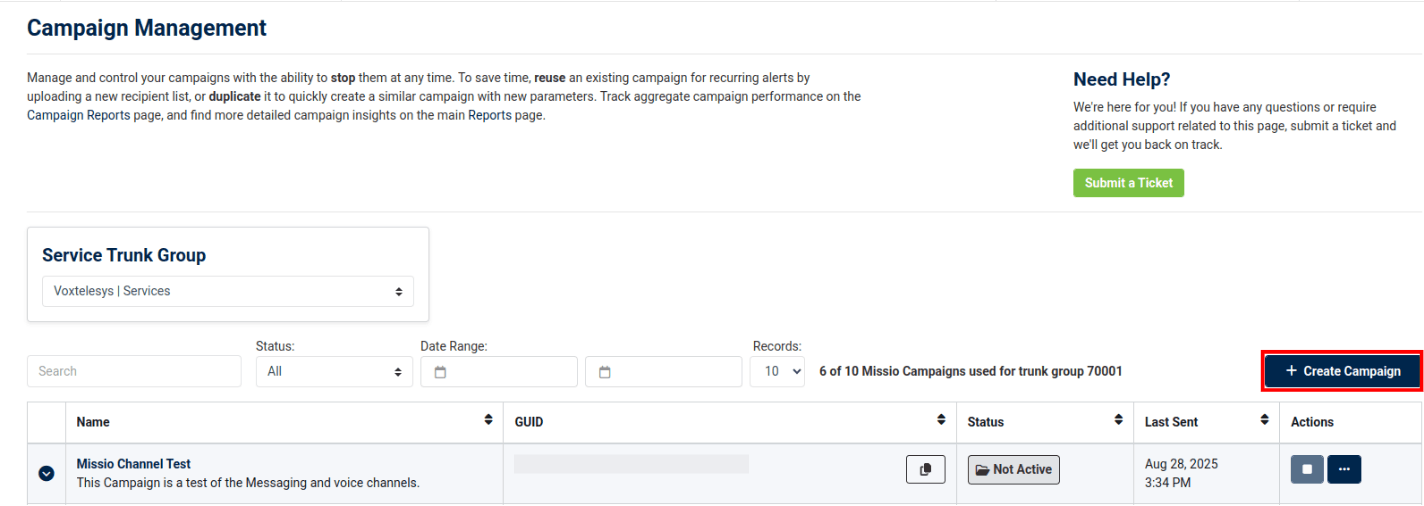This screenshot has width=1424, height=506.
Task: Open the Service Trunk Group dropdown
Action: 227,291
